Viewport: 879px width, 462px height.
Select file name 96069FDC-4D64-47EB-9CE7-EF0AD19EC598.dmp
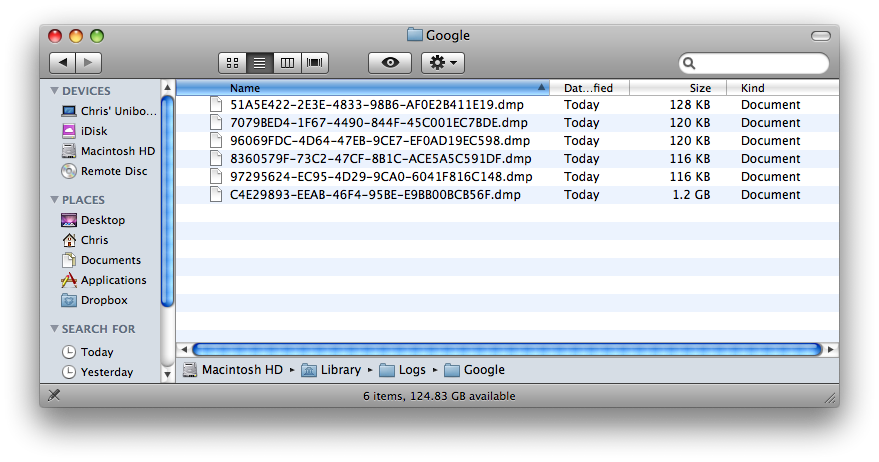380,141
